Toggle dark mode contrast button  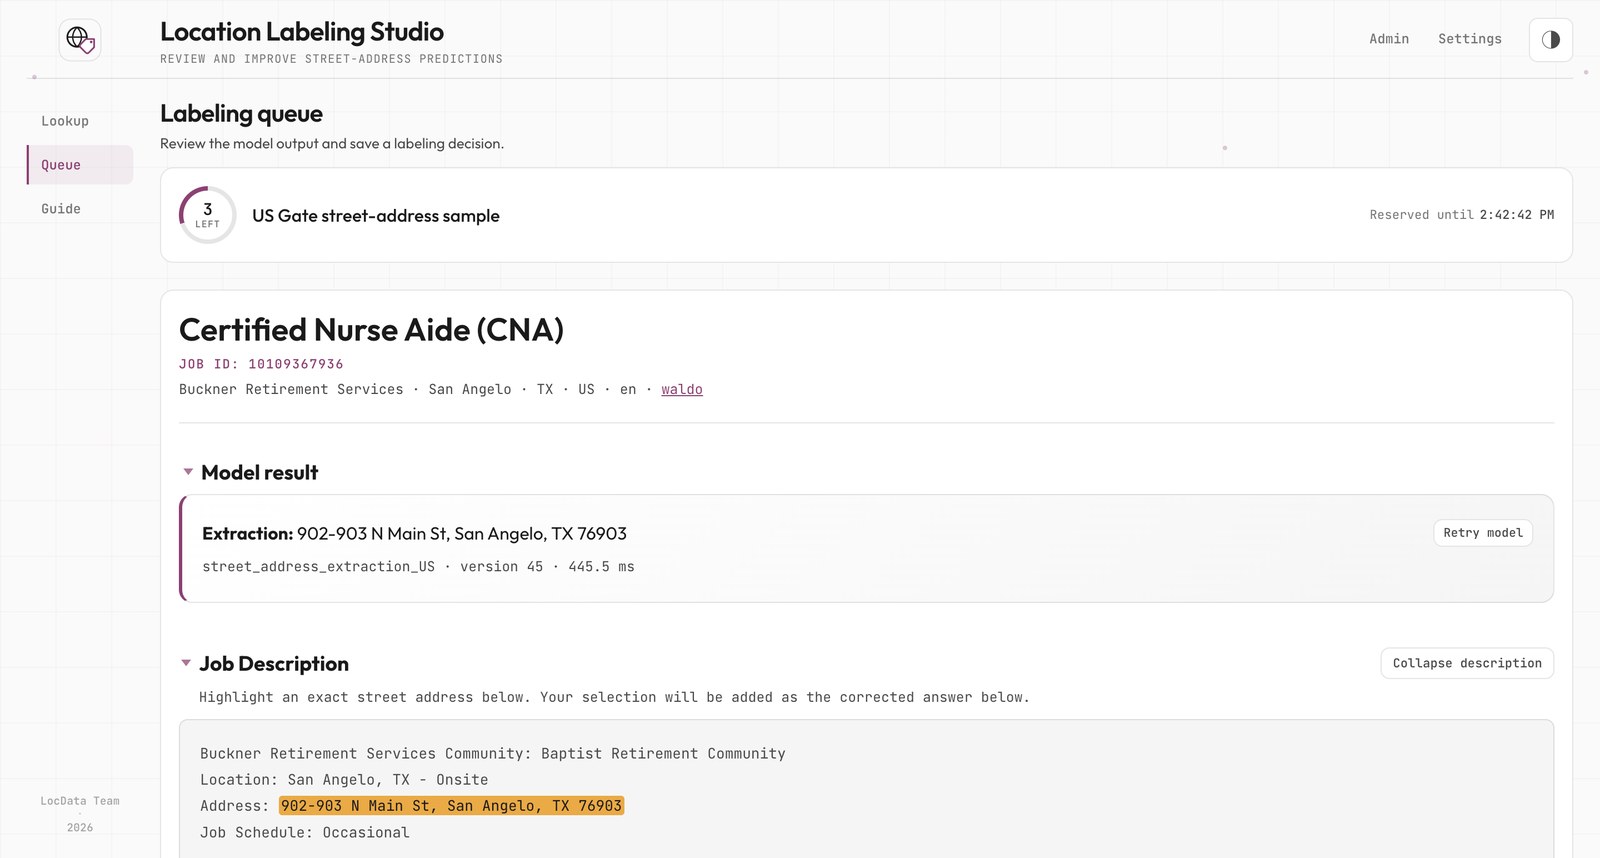pos(1550,40)
